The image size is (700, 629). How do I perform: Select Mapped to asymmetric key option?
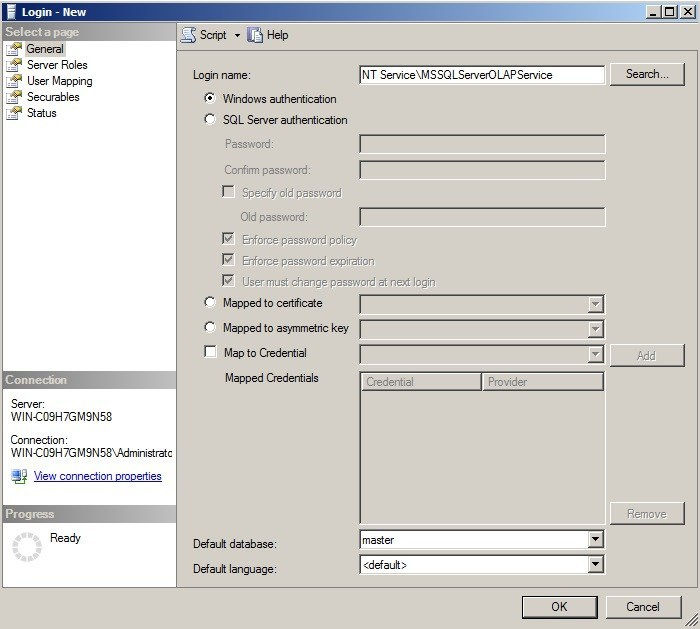[x=209, y=327]
